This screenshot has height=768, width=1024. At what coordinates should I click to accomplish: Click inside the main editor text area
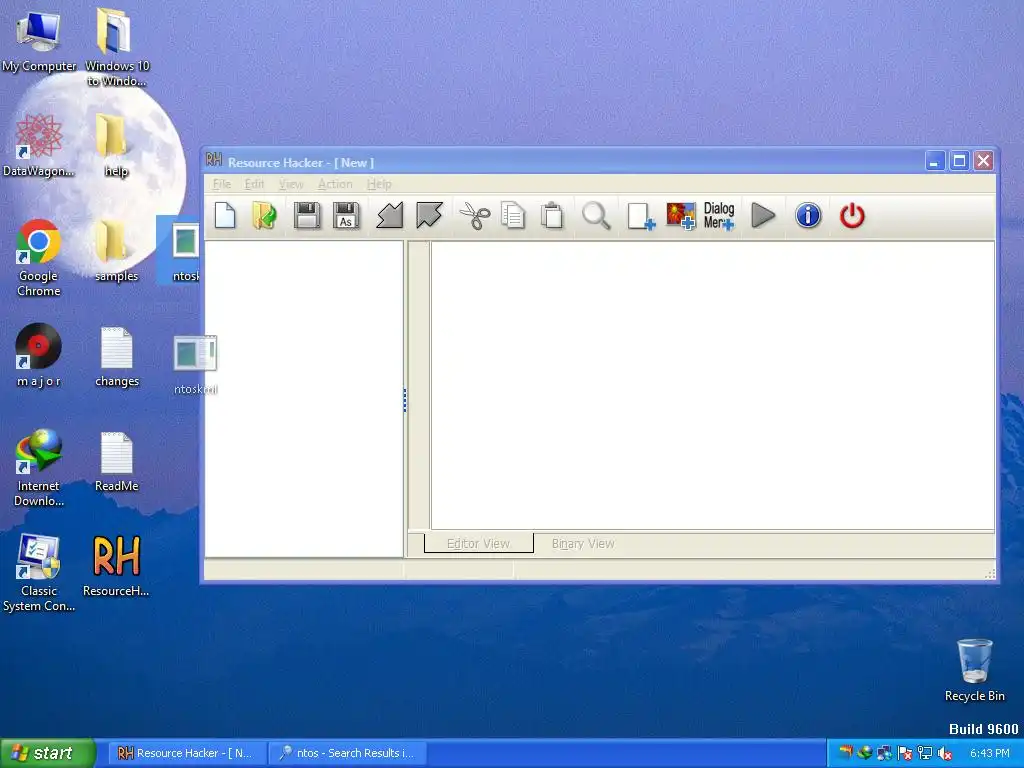(712, 385)
